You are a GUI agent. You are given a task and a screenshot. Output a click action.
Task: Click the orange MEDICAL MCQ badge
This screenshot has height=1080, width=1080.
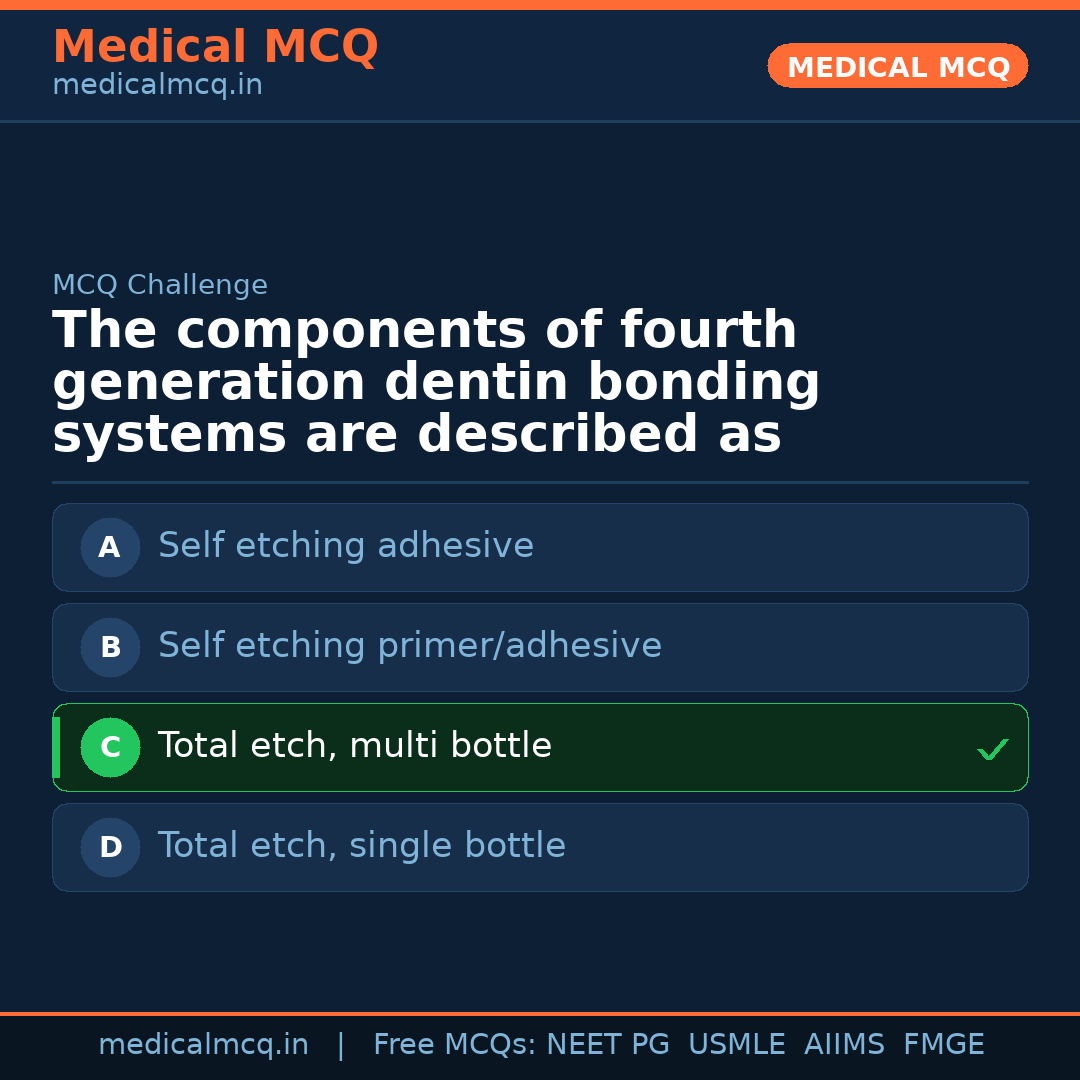[x=898, y=67]
